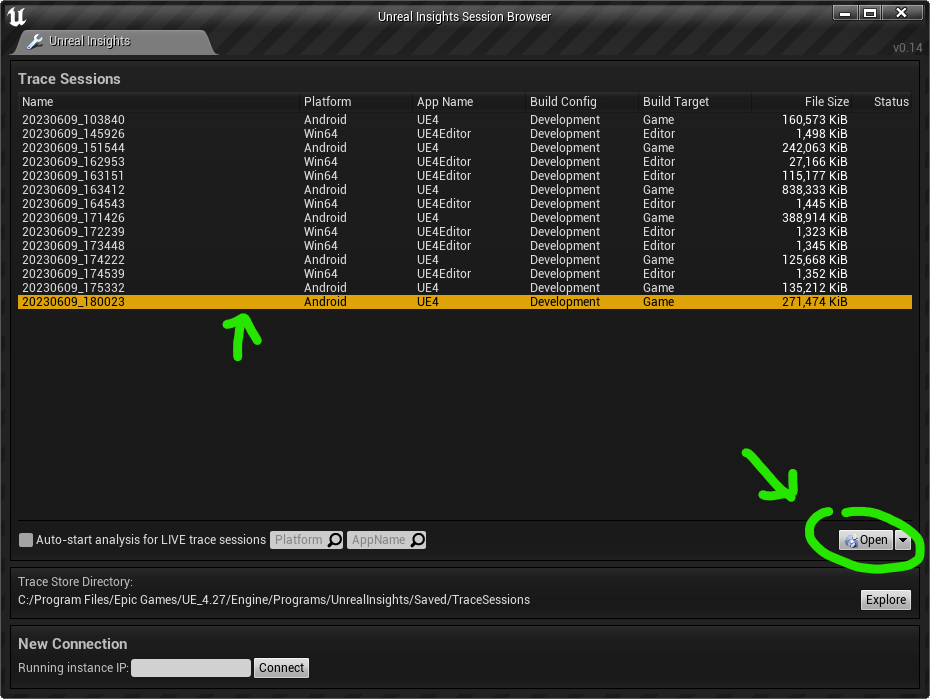Select session 20230609_145926
The height and width of the screenshot is (699, 930).
pyautogui.click(x=465, y=134)
